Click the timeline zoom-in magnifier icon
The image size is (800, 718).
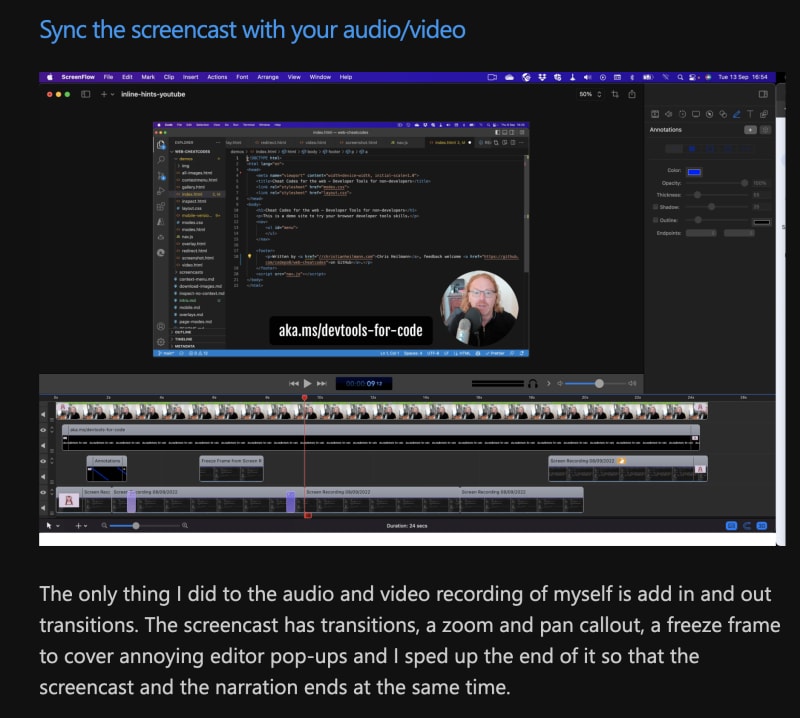click(x=185, y=526)
